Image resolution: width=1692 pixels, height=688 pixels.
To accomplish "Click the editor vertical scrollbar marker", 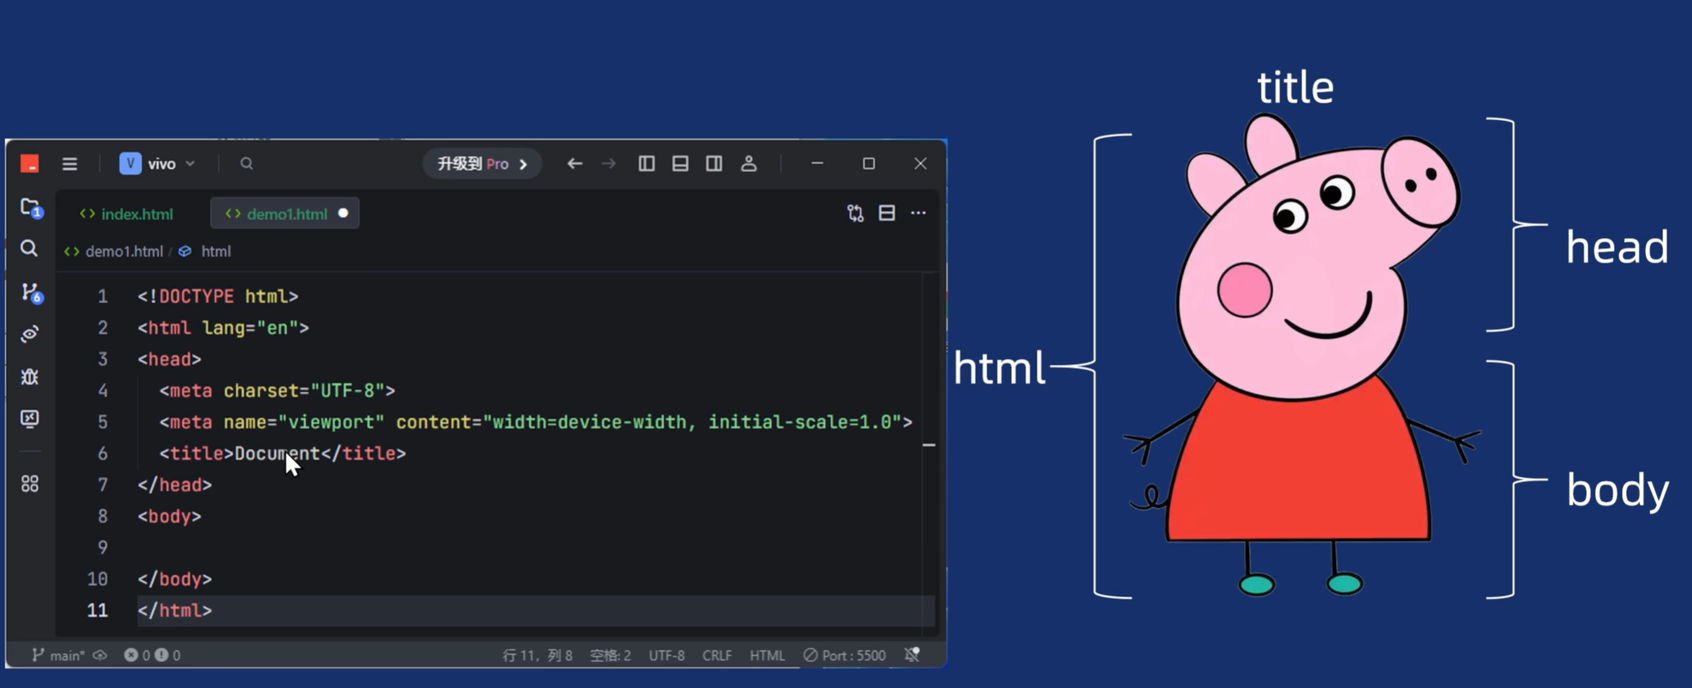I will click(929, 445).
